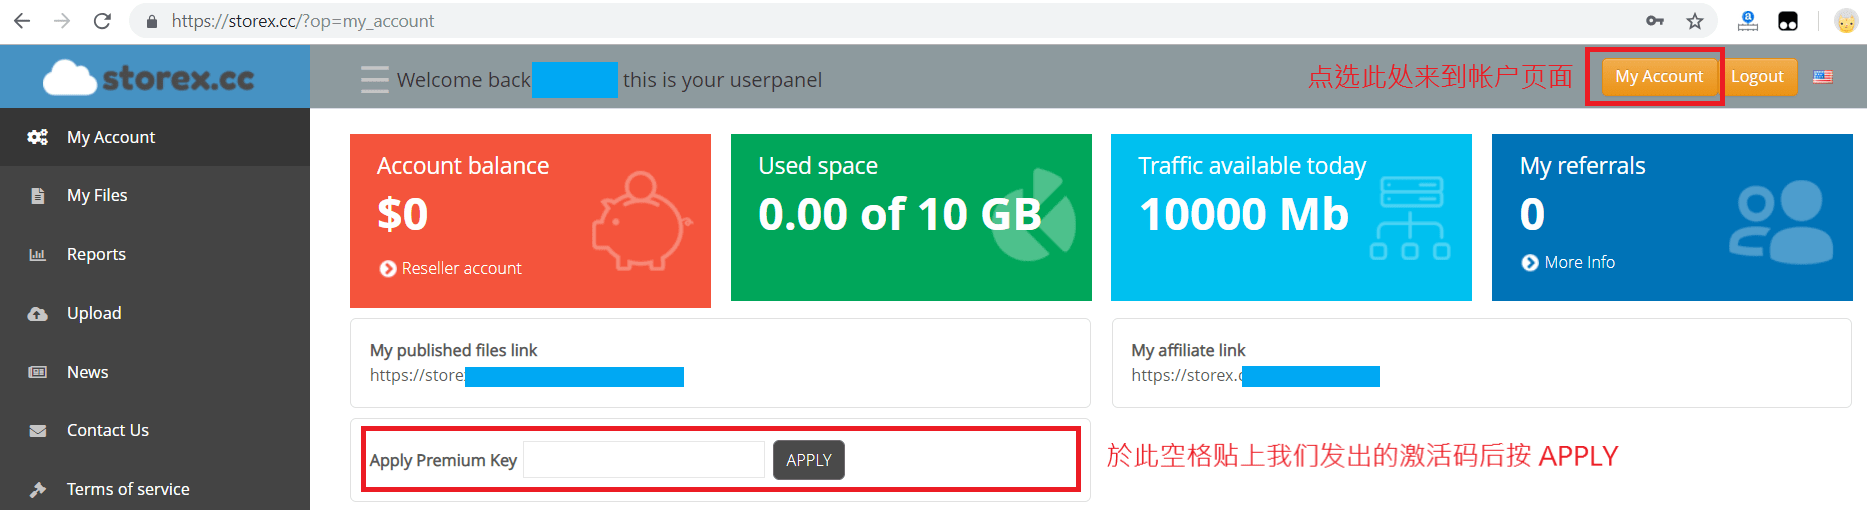Image resolution: width=1867 pixels, height=510 pixels.
Task: Click the orange My Account button
Action: tap(1659, 77)
